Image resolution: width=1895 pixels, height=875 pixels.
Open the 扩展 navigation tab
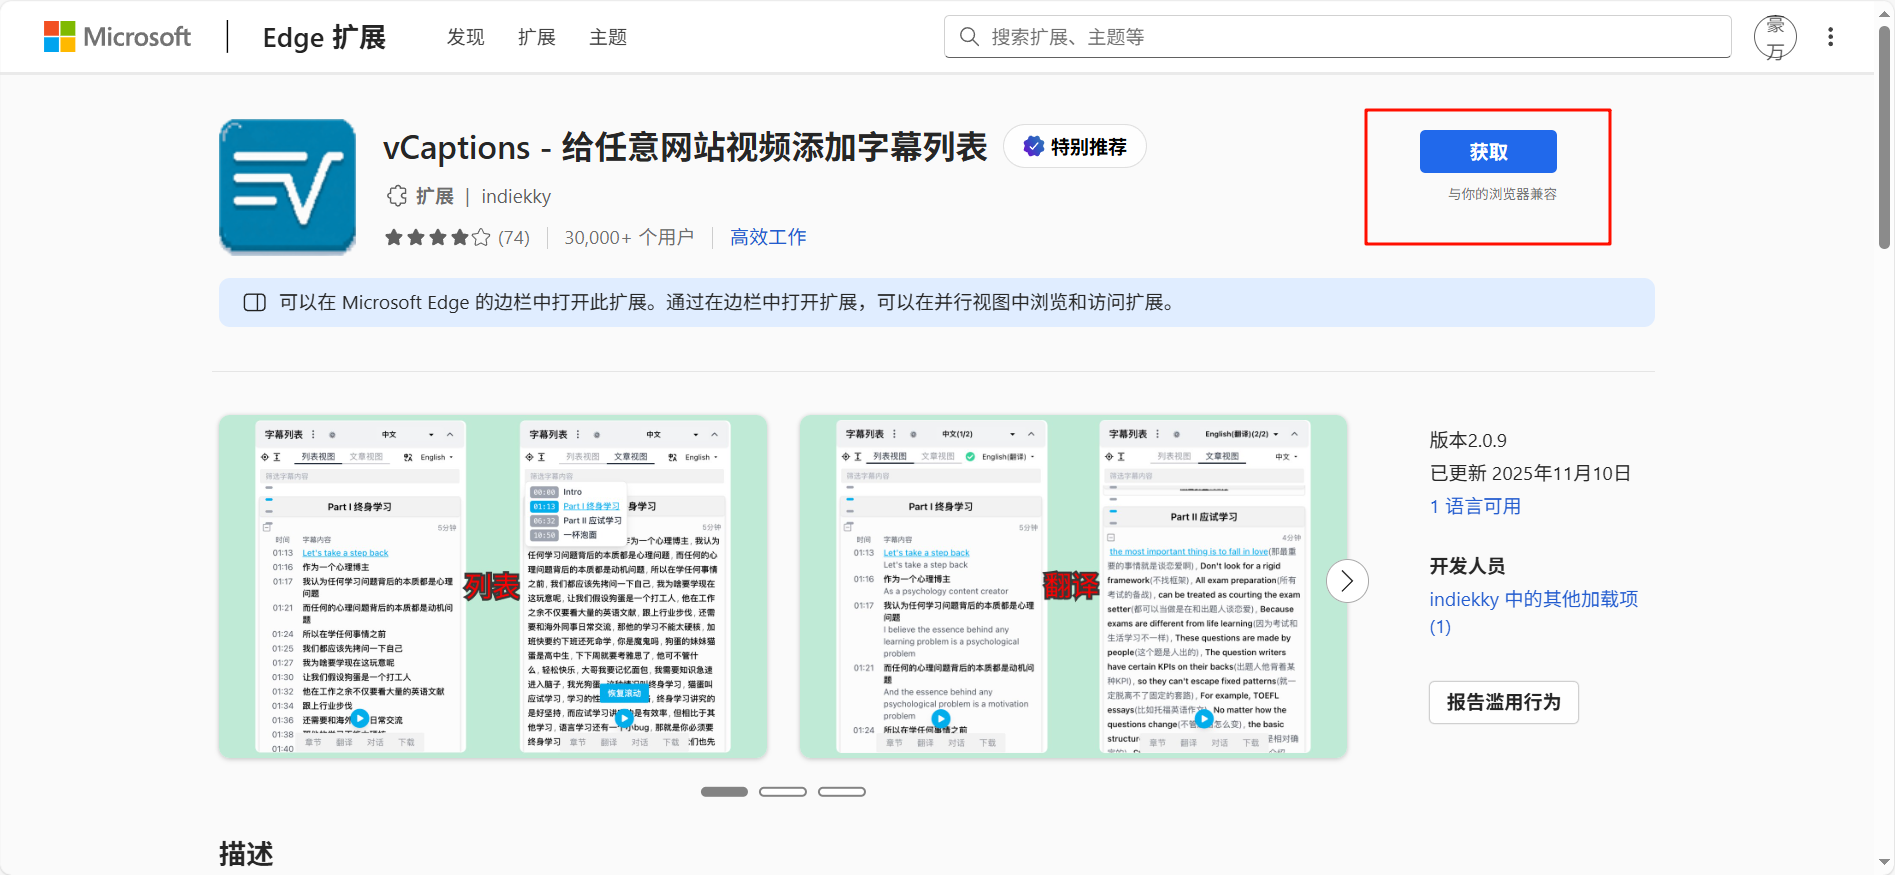click(x=537, y=37)
